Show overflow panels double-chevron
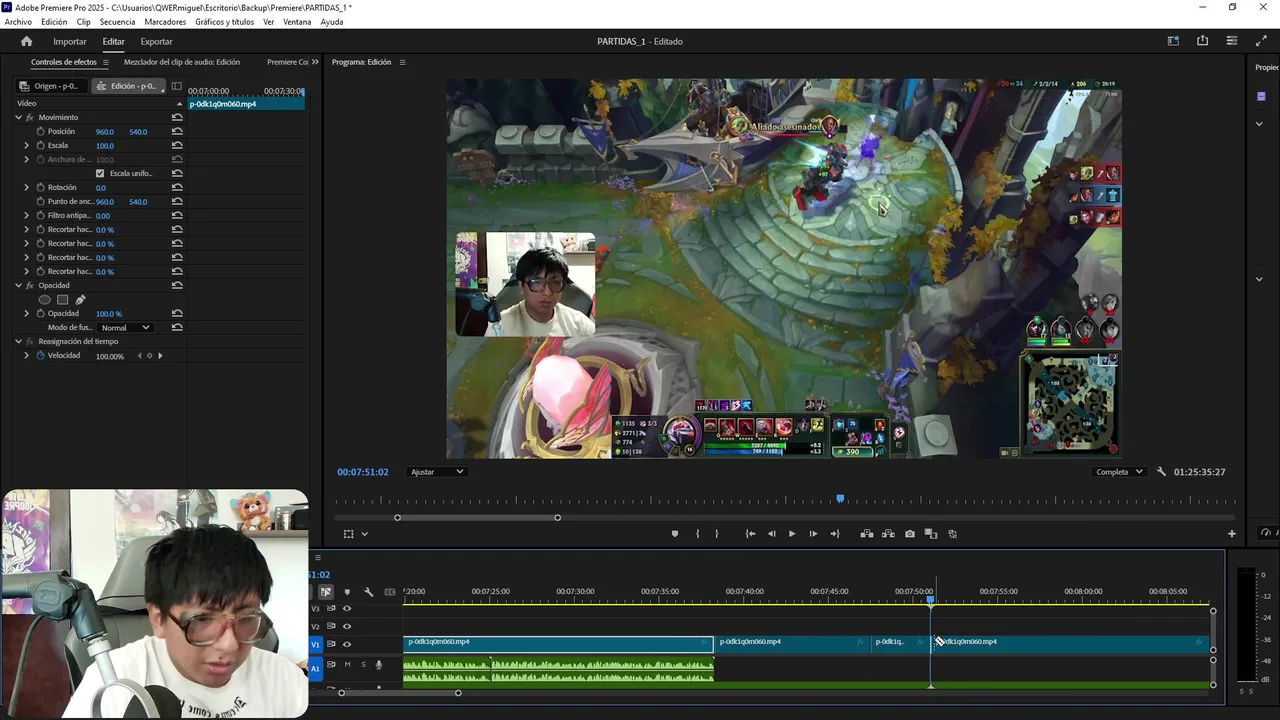Viewport: 1280px width, 720px height. tap(315, 62)
